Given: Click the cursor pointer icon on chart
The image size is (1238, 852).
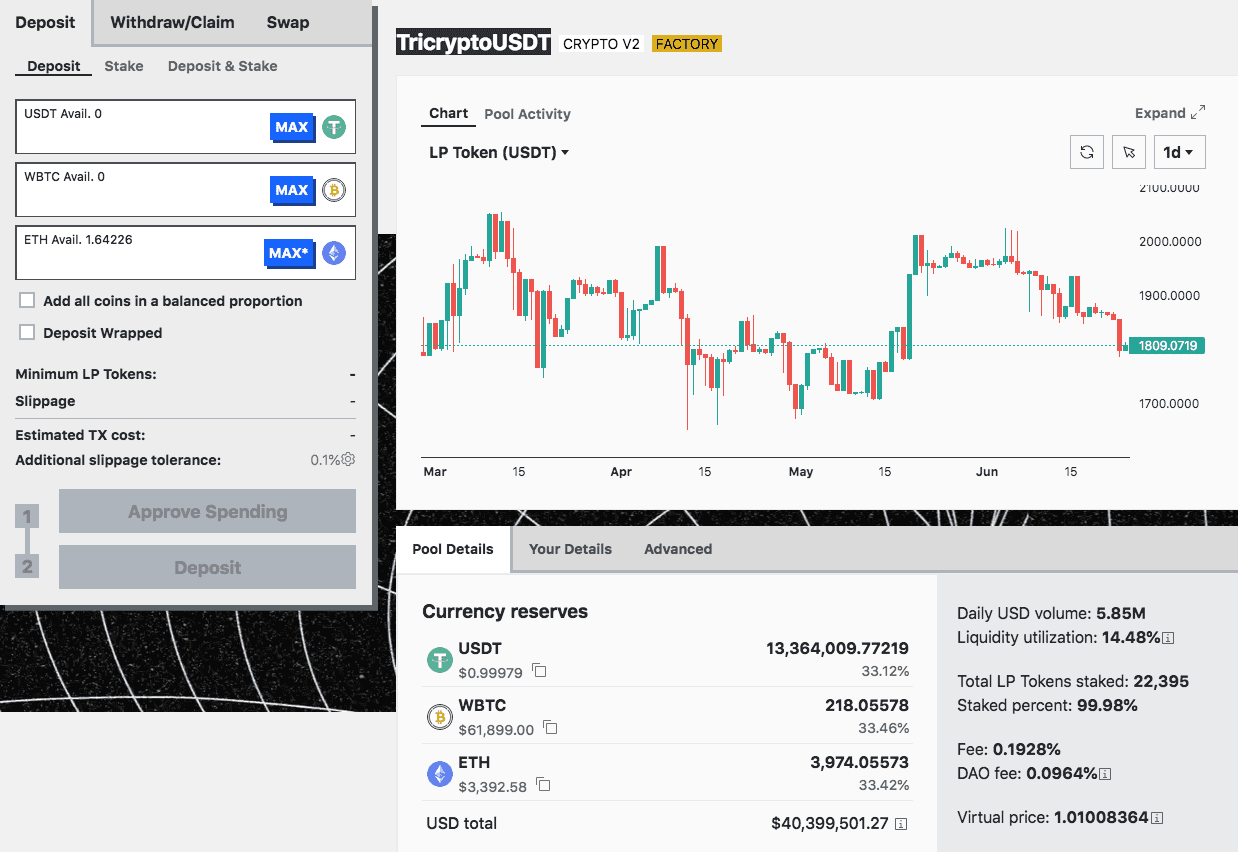Looking at the screenshot, I should 1129,153.
